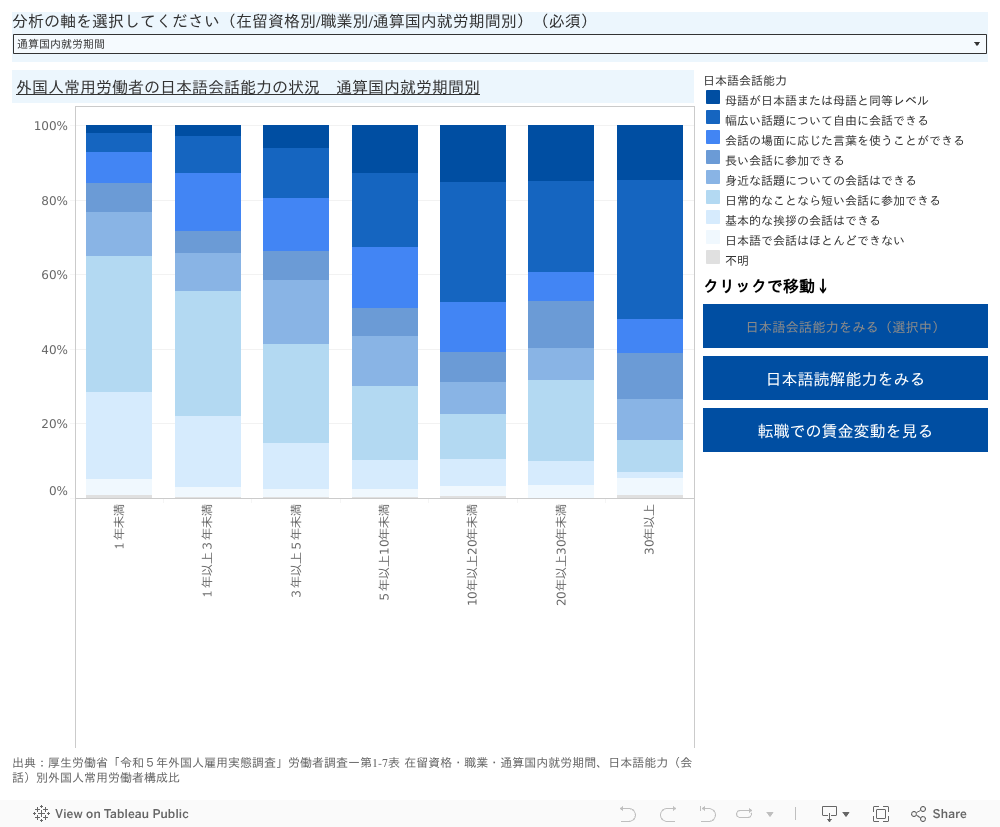Enter full screen mode
The width and height of the screenshot is (1000, 827).
pos(881,814)
